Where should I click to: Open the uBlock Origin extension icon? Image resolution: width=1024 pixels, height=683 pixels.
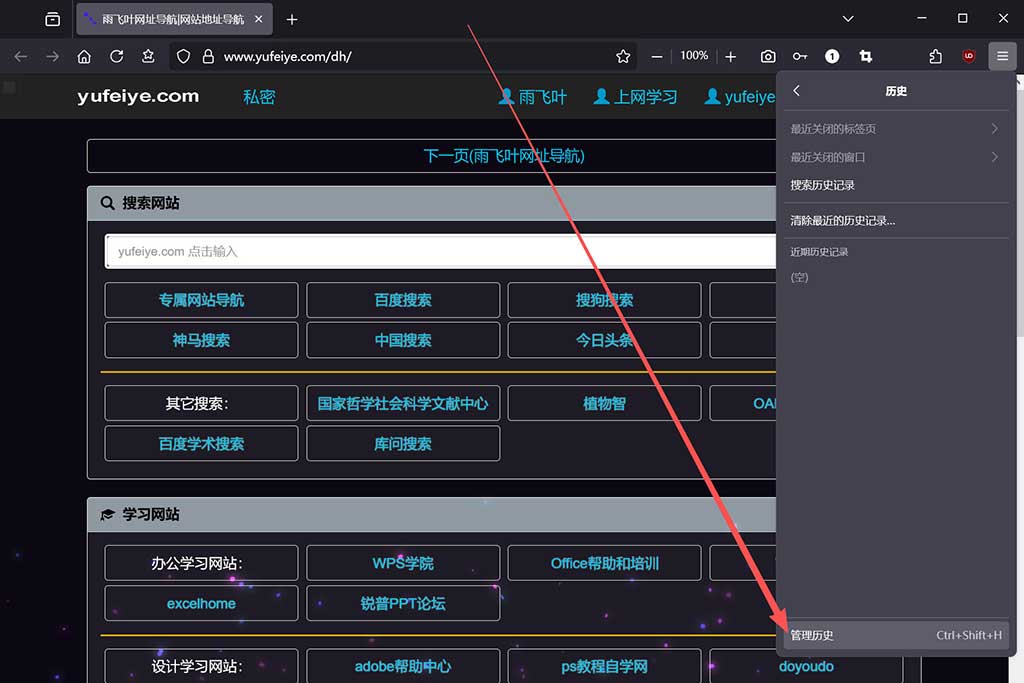point(969,57)
